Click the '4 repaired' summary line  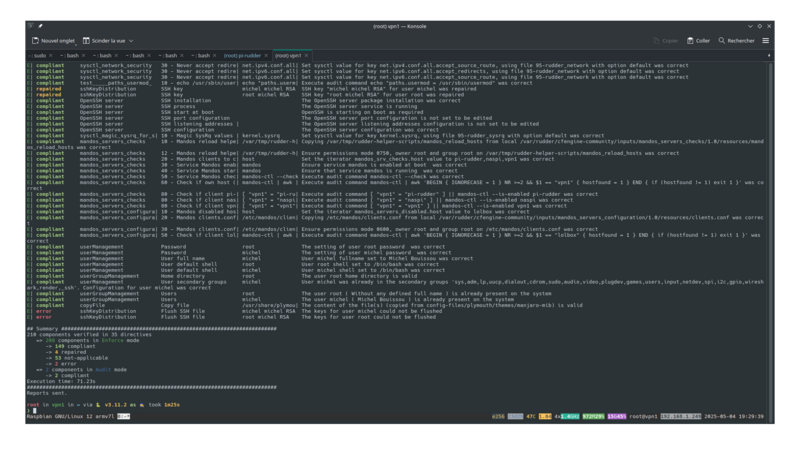tap(66, 352)
